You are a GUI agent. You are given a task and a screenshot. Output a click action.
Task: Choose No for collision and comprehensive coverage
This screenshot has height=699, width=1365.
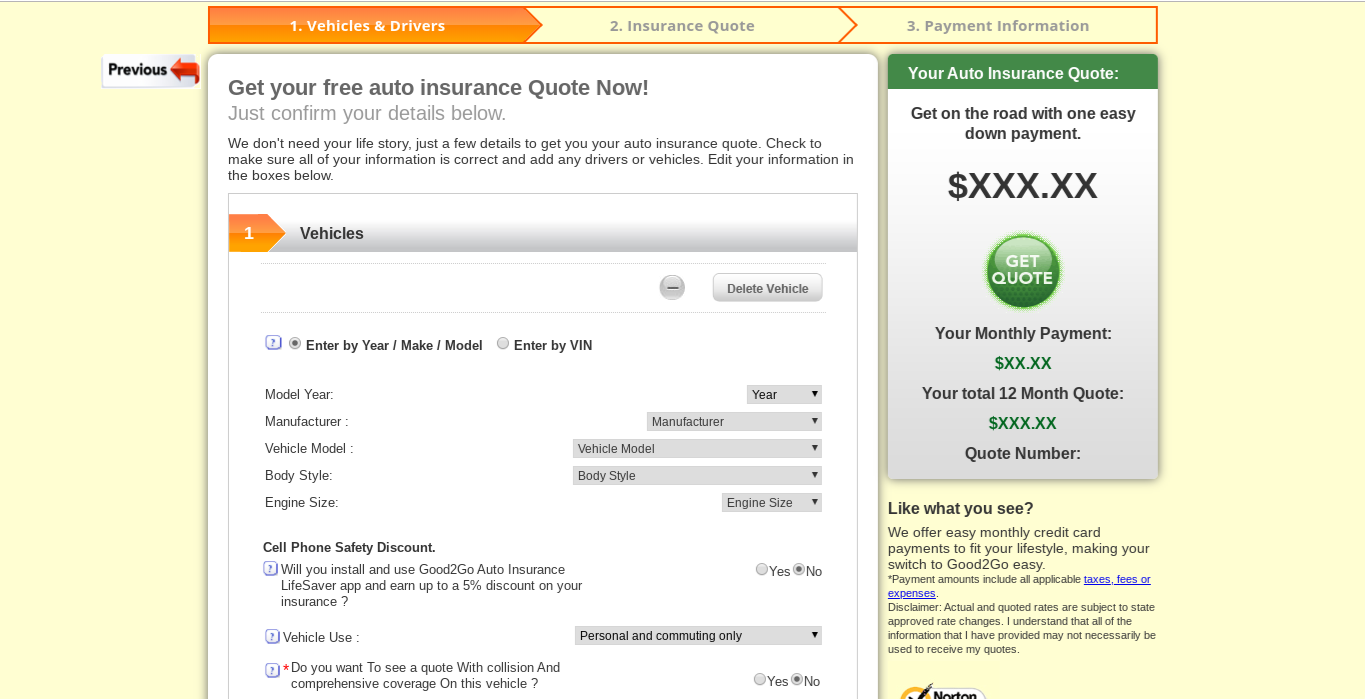[797, 679]
